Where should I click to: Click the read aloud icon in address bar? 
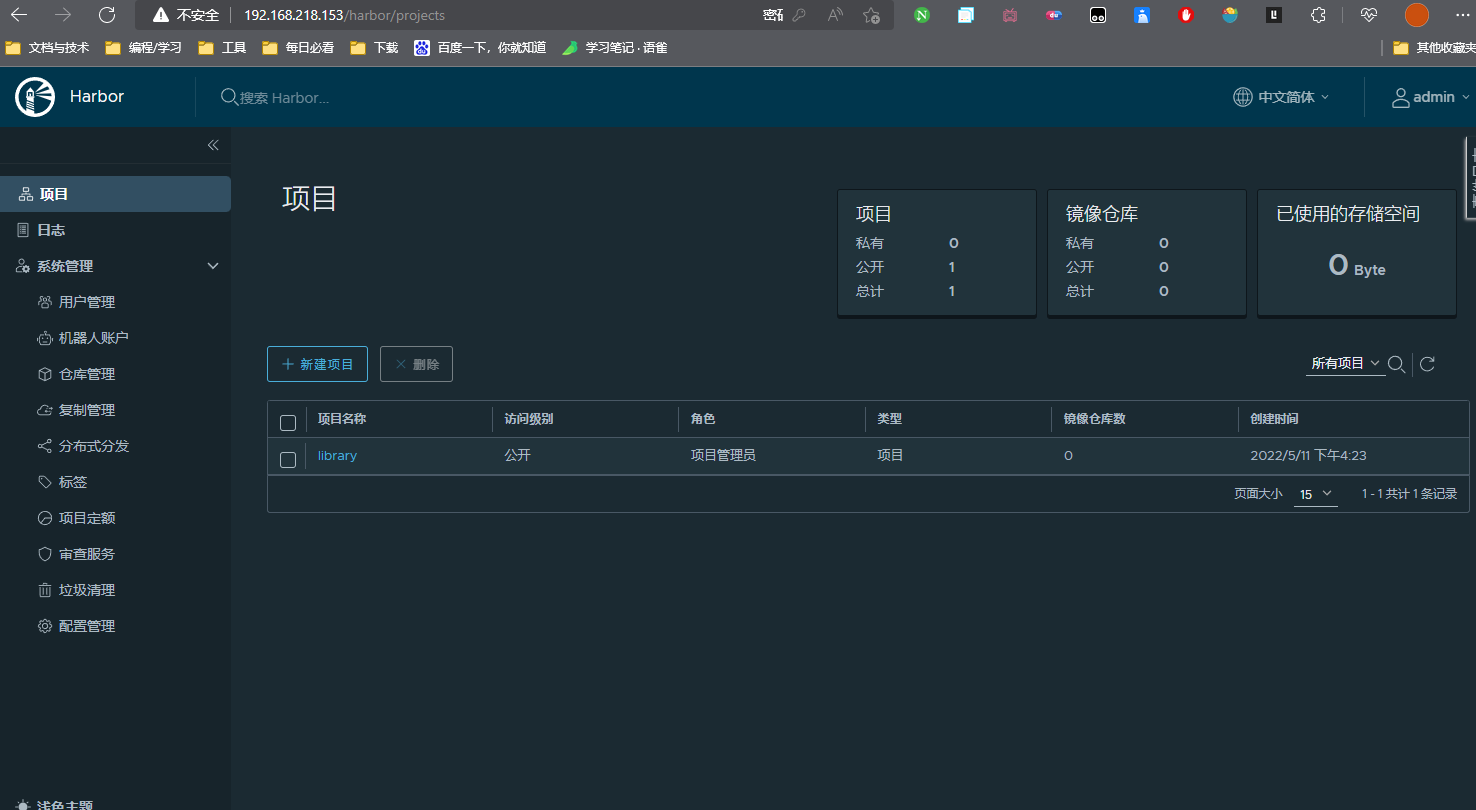coord(835,15)
